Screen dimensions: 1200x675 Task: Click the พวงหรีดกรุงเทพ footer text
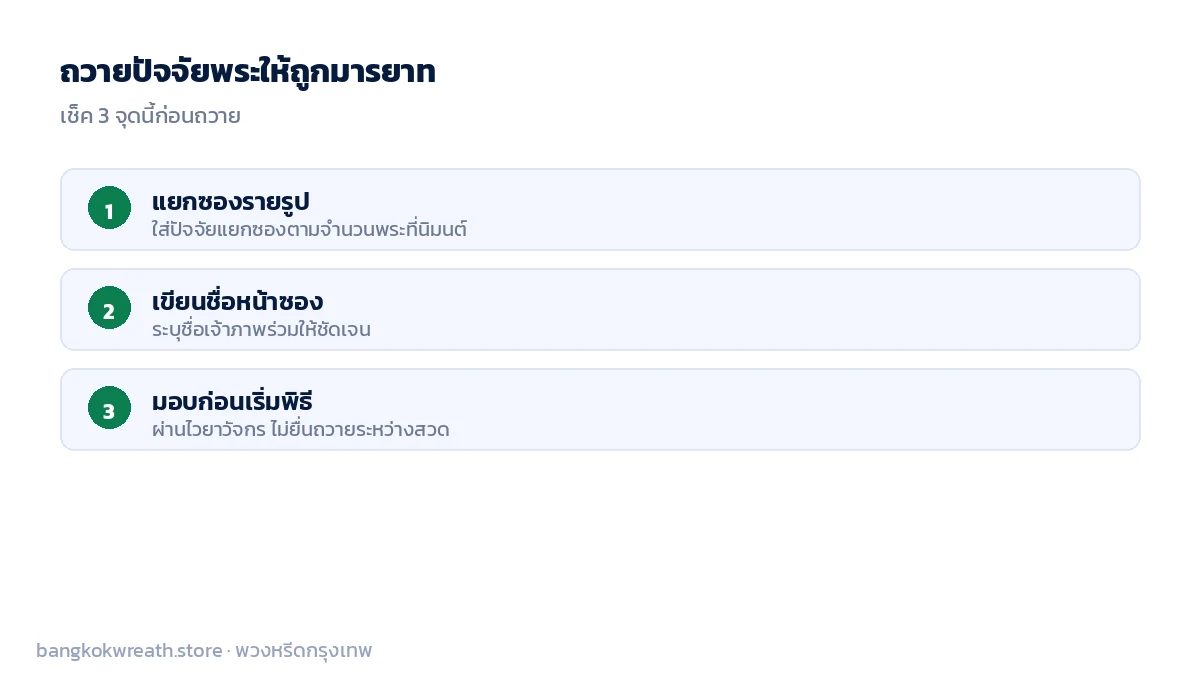[x=304, y=651]
